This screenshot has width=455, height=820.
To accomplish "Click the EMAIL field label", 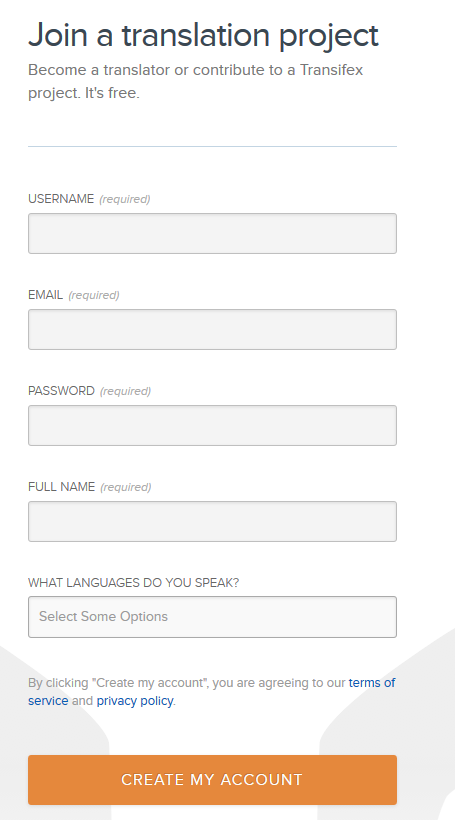I will coord(46,295).
